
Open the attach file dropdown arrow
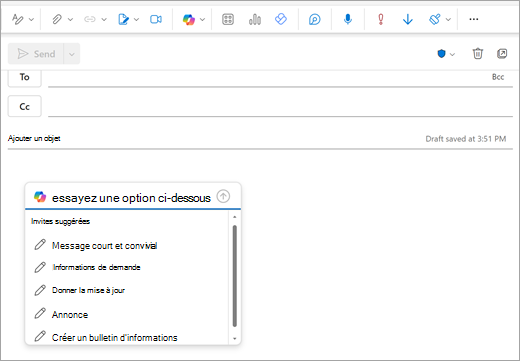[70, 20]
